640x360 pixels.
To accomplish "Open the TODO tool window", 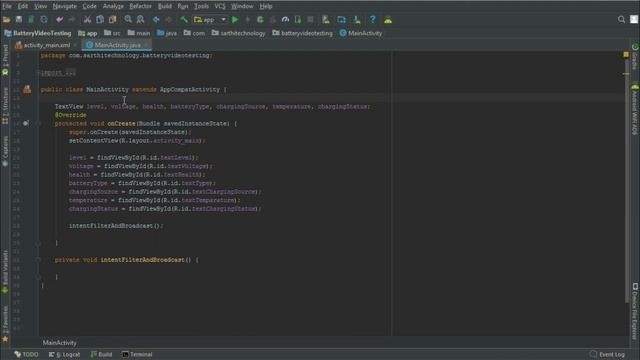I will point(26,354).
